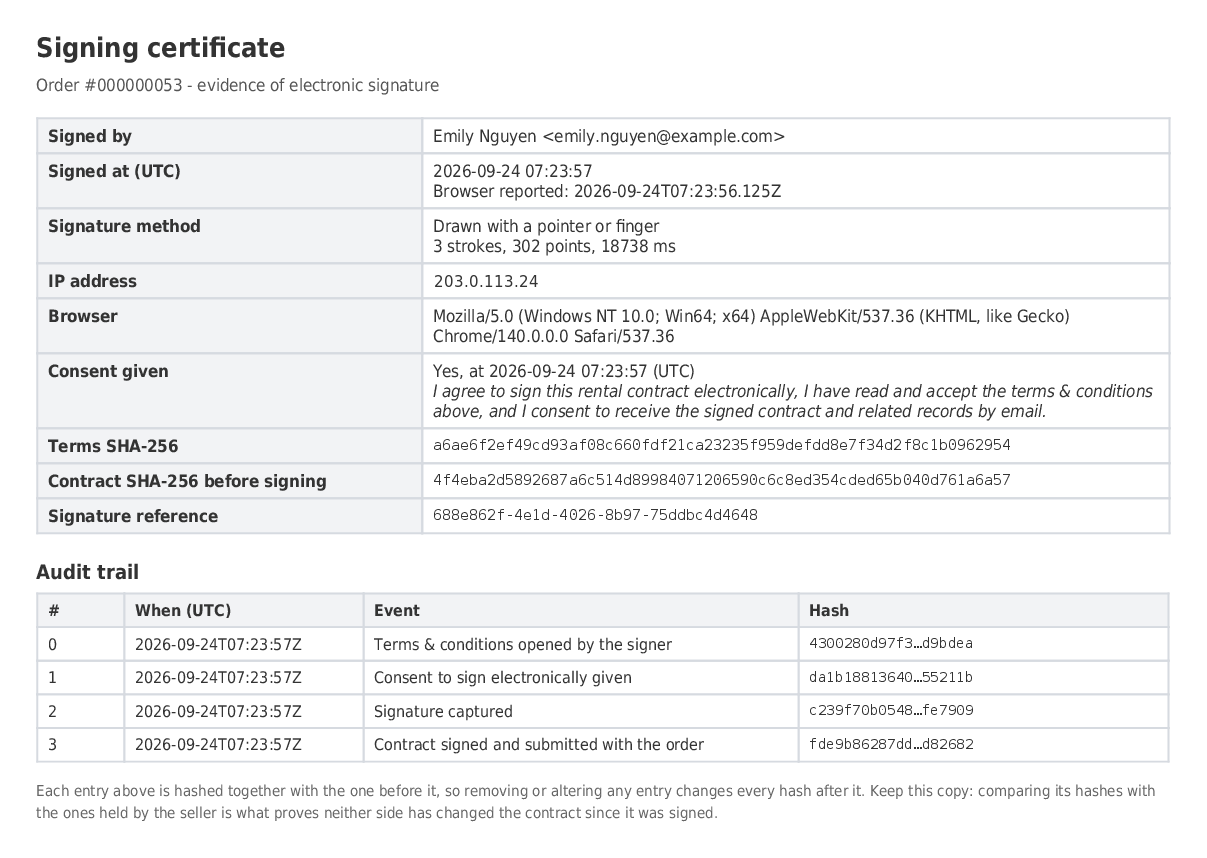Select audit entry number 0
This screenshot has width=1207, height=858.
53,644
